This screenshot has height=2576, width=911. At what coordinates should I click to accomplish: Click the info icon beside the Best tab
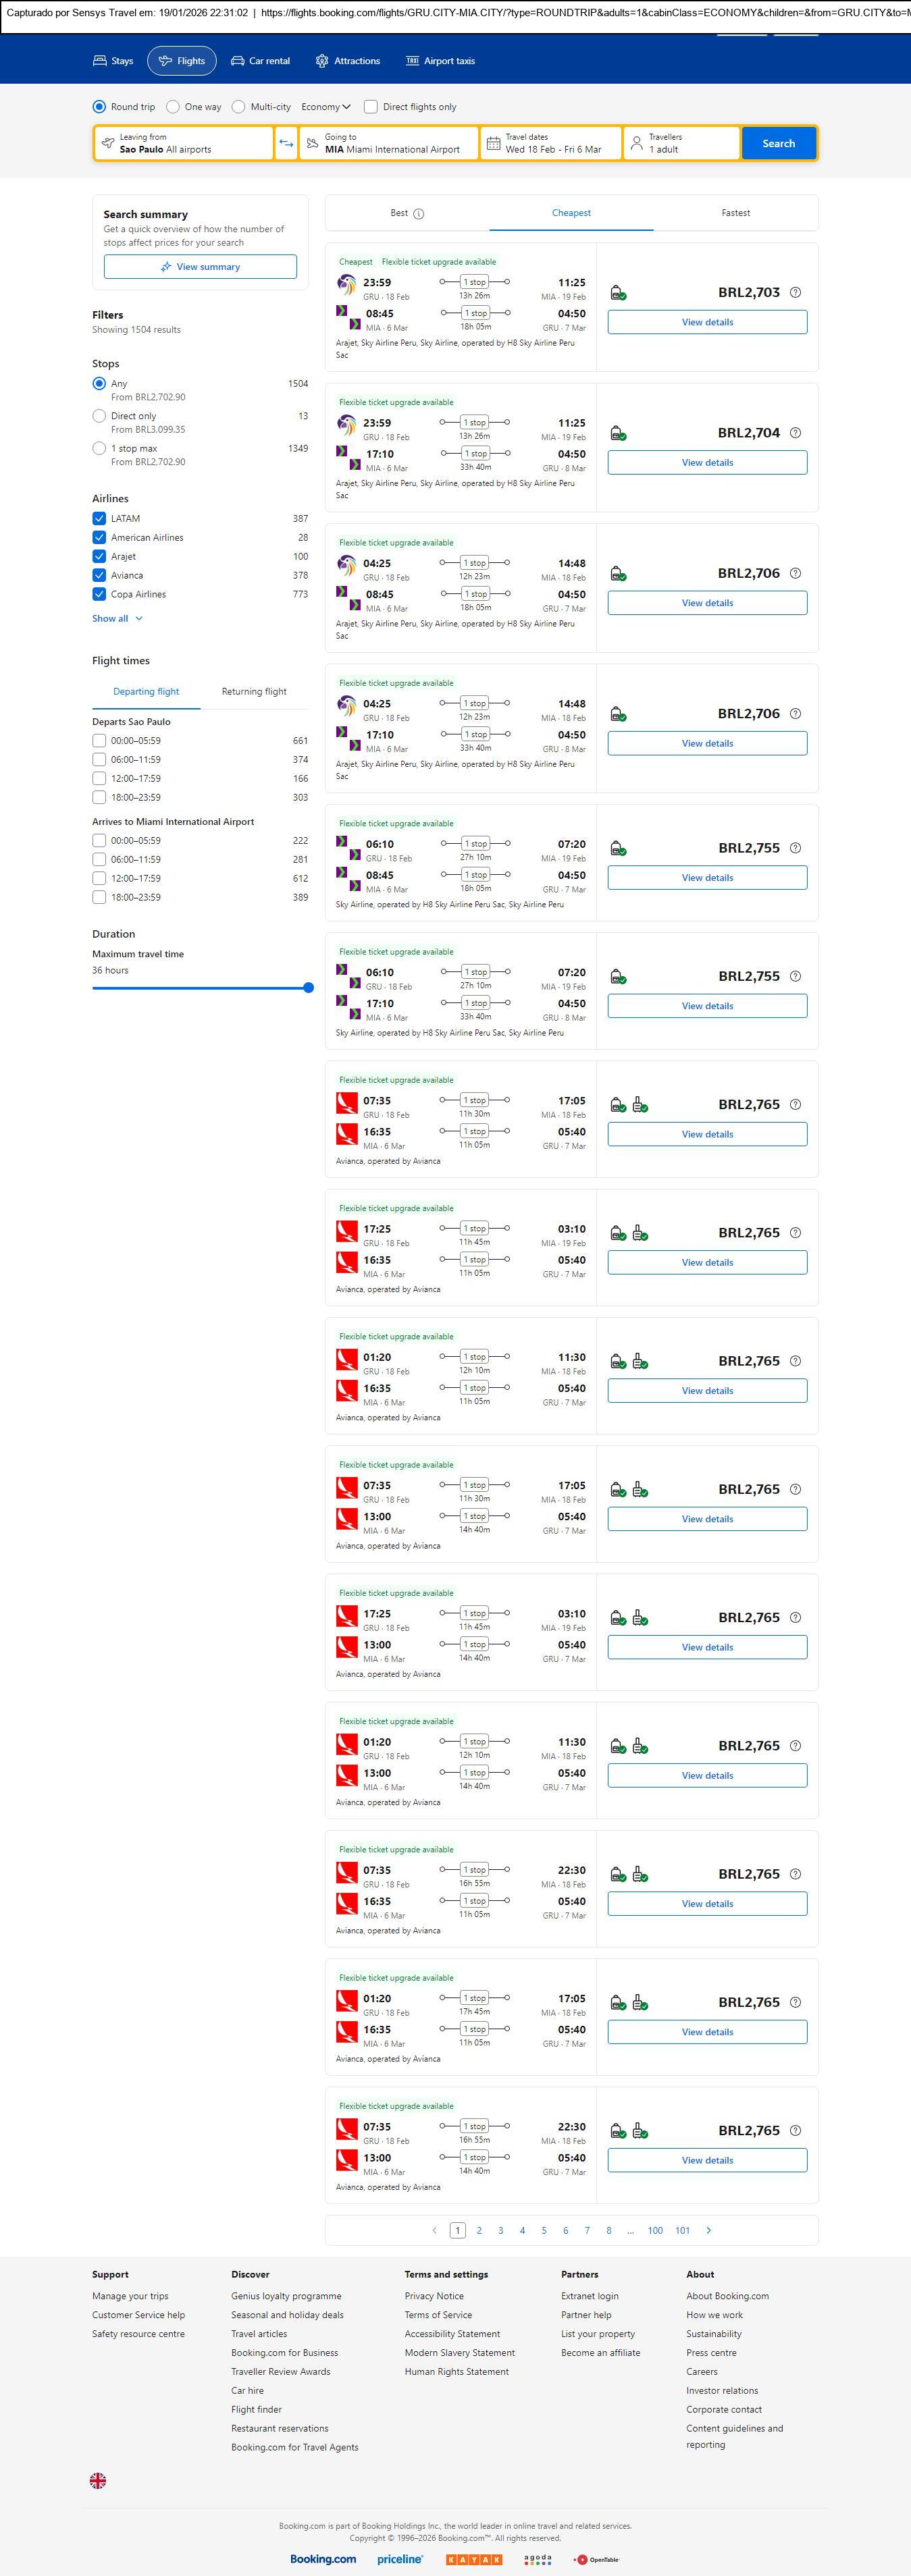click(419, 214)
